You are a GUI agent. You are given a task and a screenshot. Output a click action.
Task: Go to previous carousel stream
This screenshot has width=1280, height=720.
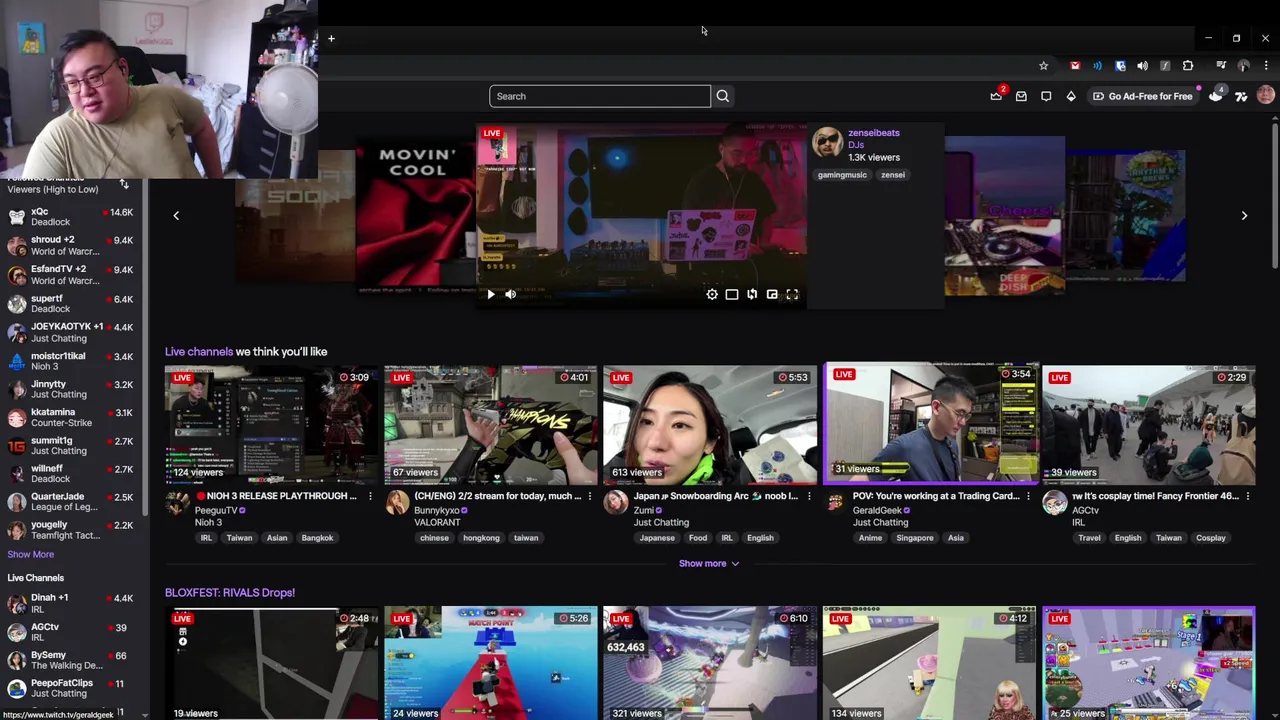pos(176,215)
